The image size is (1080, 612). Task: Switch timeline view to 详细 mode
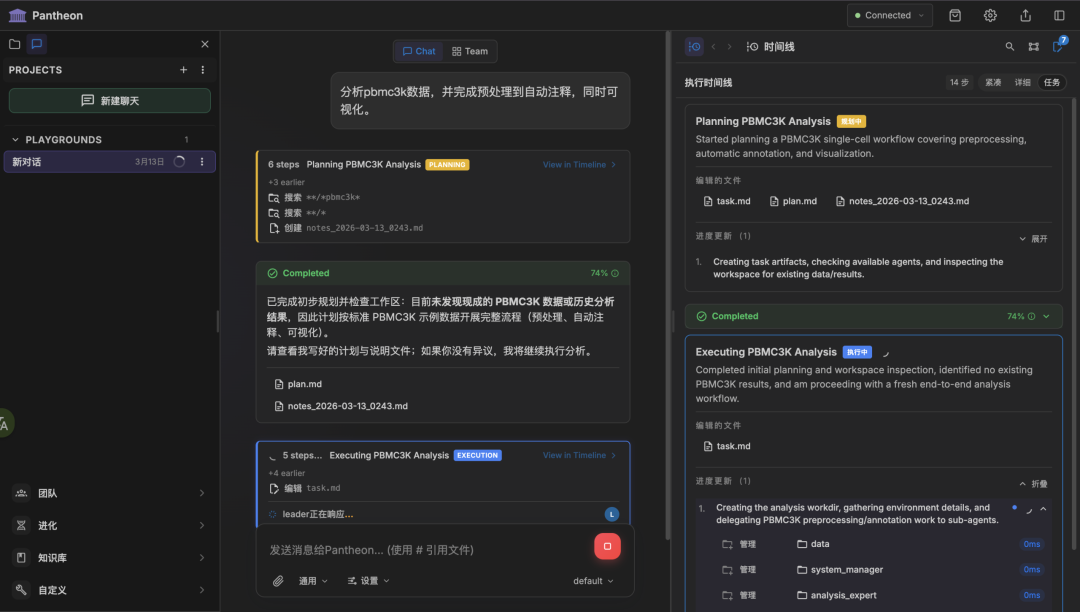click(x=1022, y=83)
